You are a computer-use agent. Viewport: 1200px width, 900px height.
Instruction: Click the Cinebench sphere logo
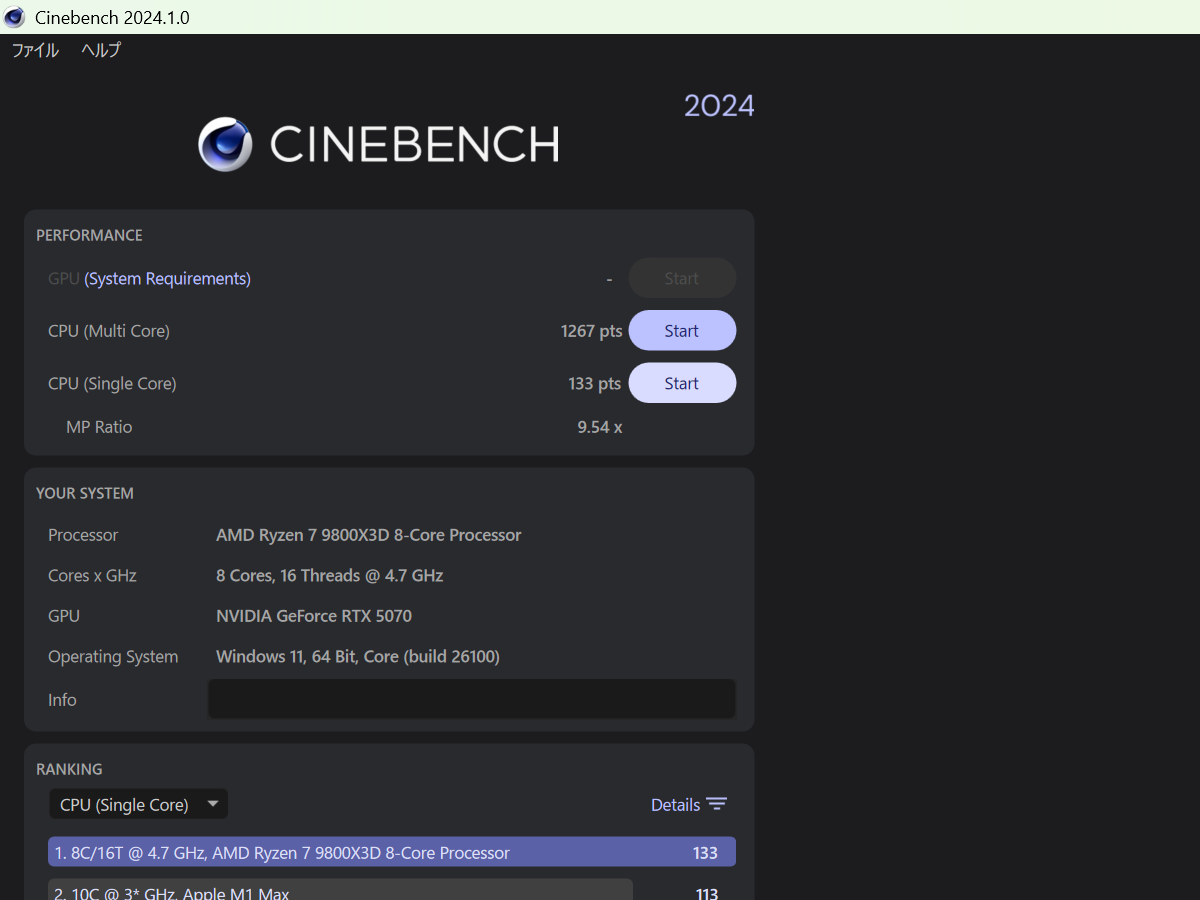(x=225, y=144)
